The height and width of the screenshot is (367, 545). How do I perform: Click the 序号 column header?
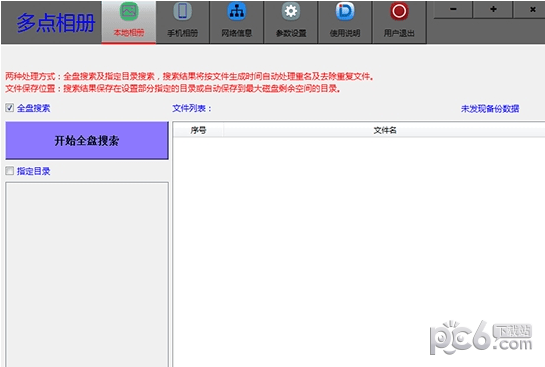coord(198,130)
